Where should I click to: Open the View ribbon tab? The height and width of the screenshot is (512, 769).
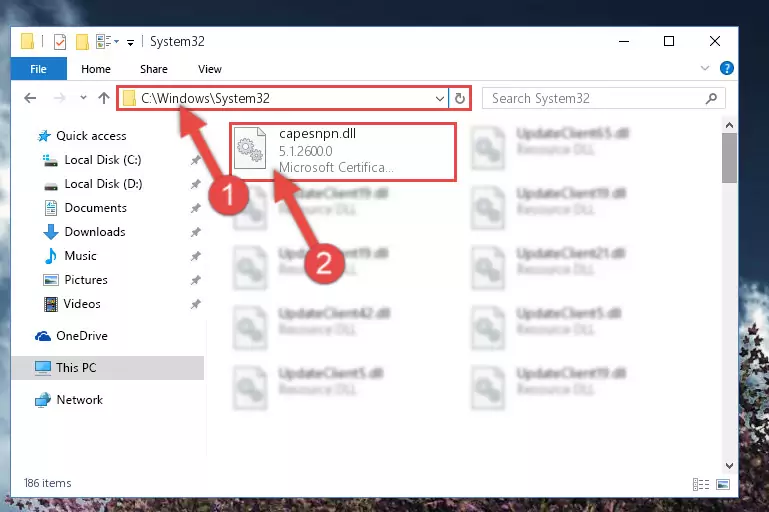tap(210, 69)
